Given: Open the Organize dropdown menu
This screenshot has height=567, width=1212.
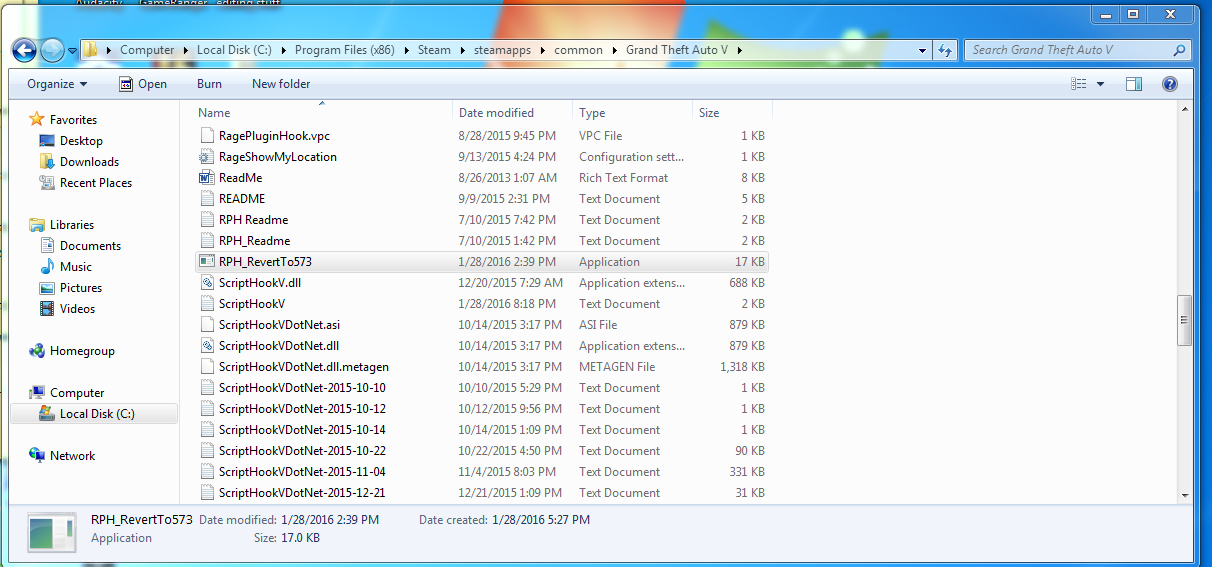Looking at the screenshot, I should click(x=57, y=84).
